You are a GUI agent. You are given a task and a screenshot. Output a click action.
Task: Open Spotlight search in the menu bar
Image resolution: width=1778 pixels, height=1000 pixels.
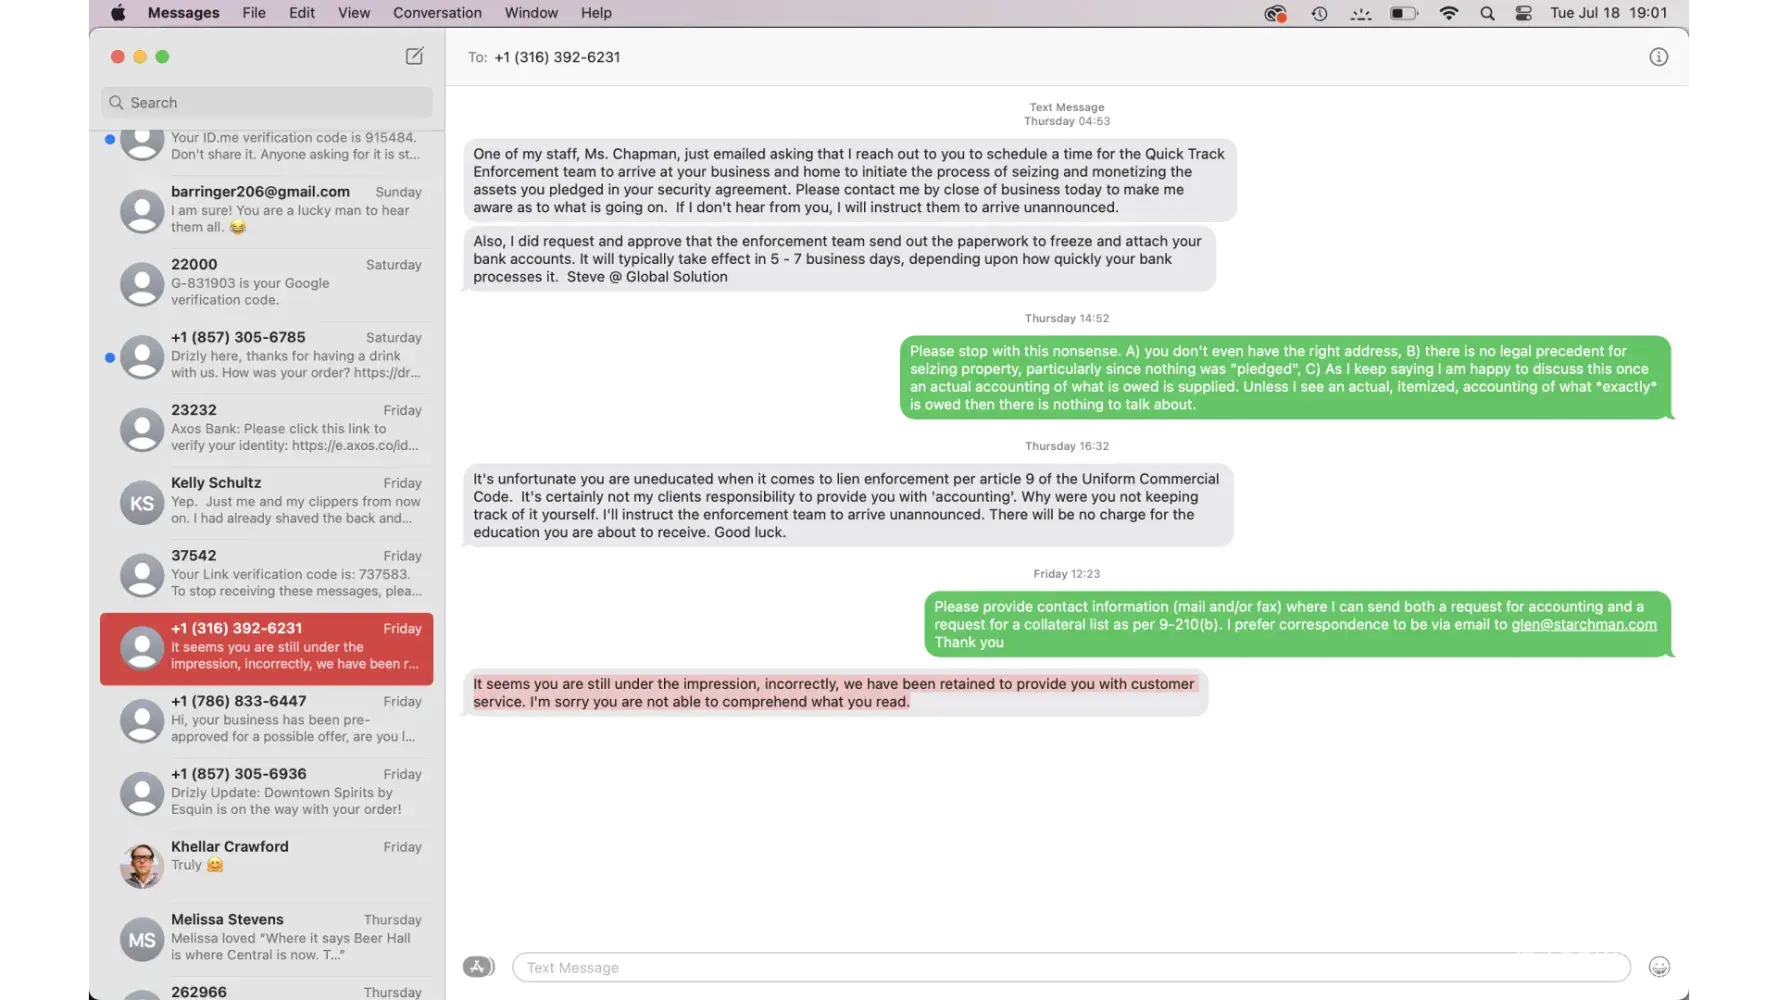pos(1487,13)
